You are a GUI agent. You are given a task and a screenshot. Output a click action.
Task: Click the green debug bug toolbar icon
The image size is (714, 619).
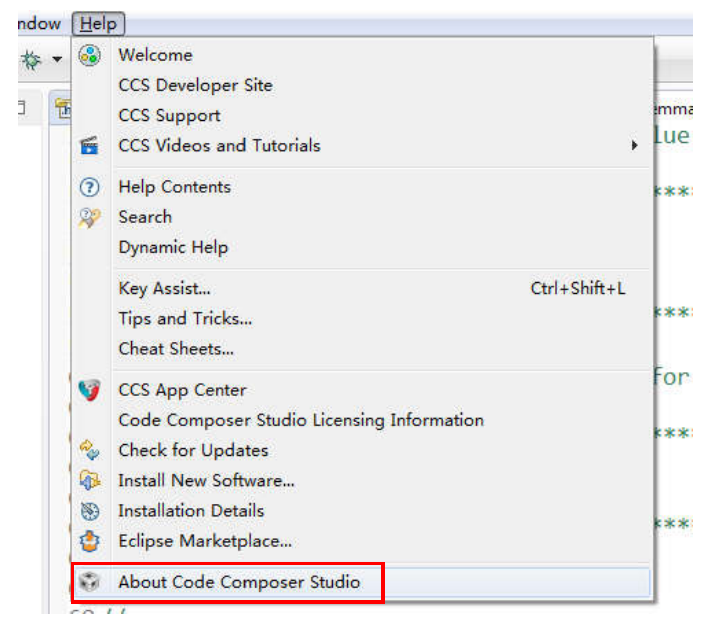[x=31, y=60]
